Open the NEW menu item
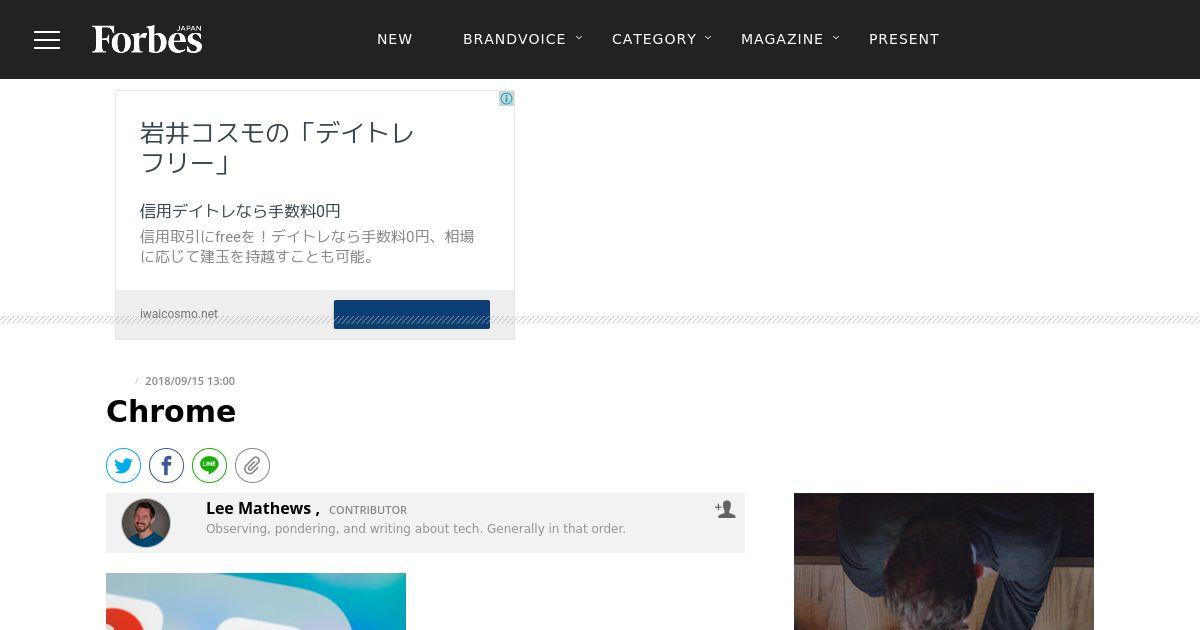 point(395,39)
